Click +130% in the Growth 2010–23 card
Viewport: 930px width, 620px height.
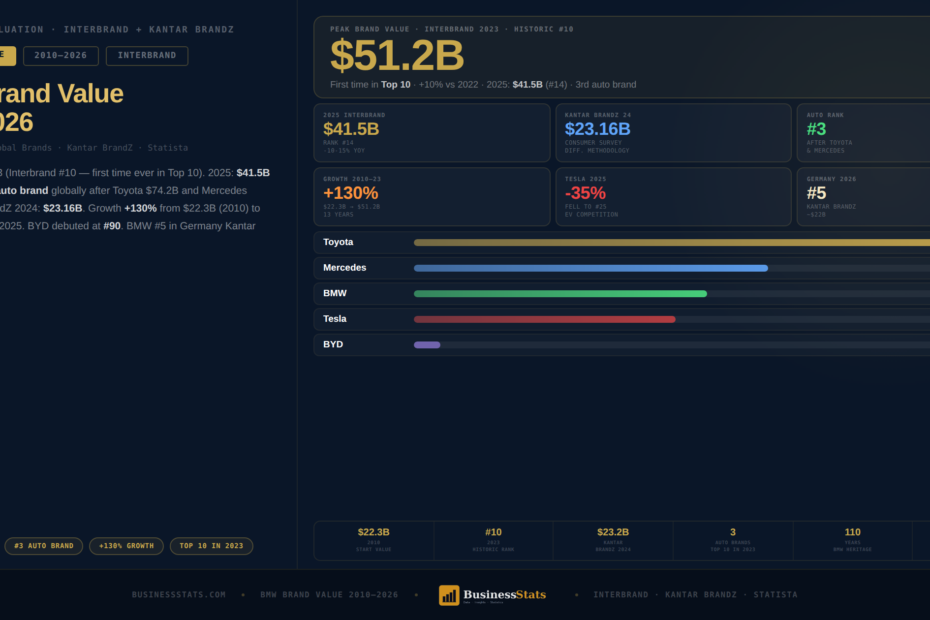click(351, 193)
